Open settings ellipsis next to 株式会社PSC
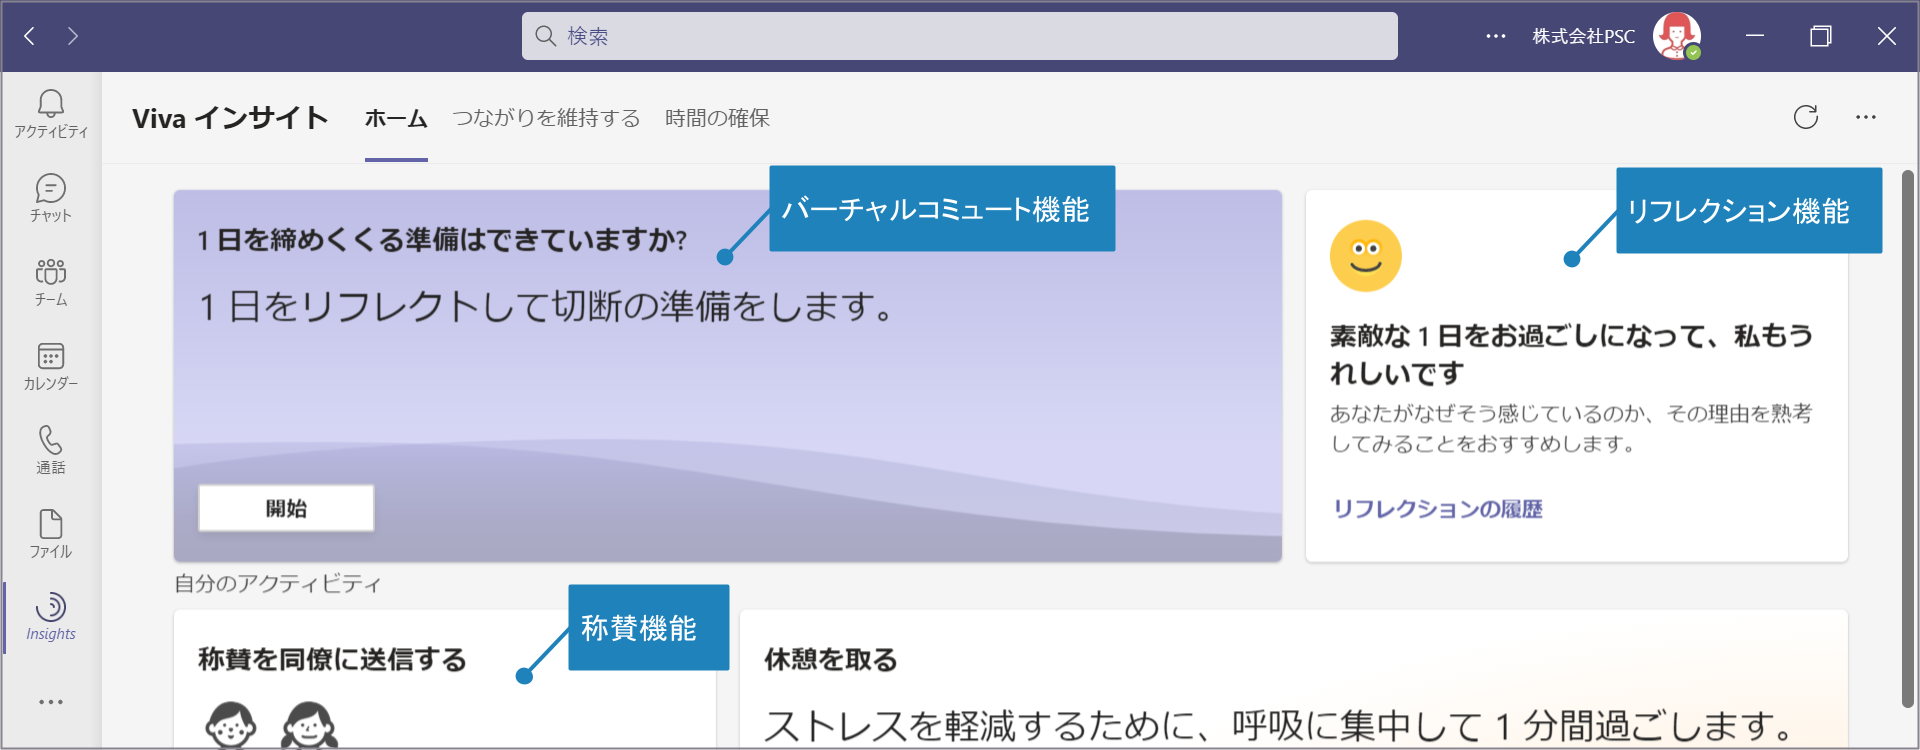 click(1496, 36)
